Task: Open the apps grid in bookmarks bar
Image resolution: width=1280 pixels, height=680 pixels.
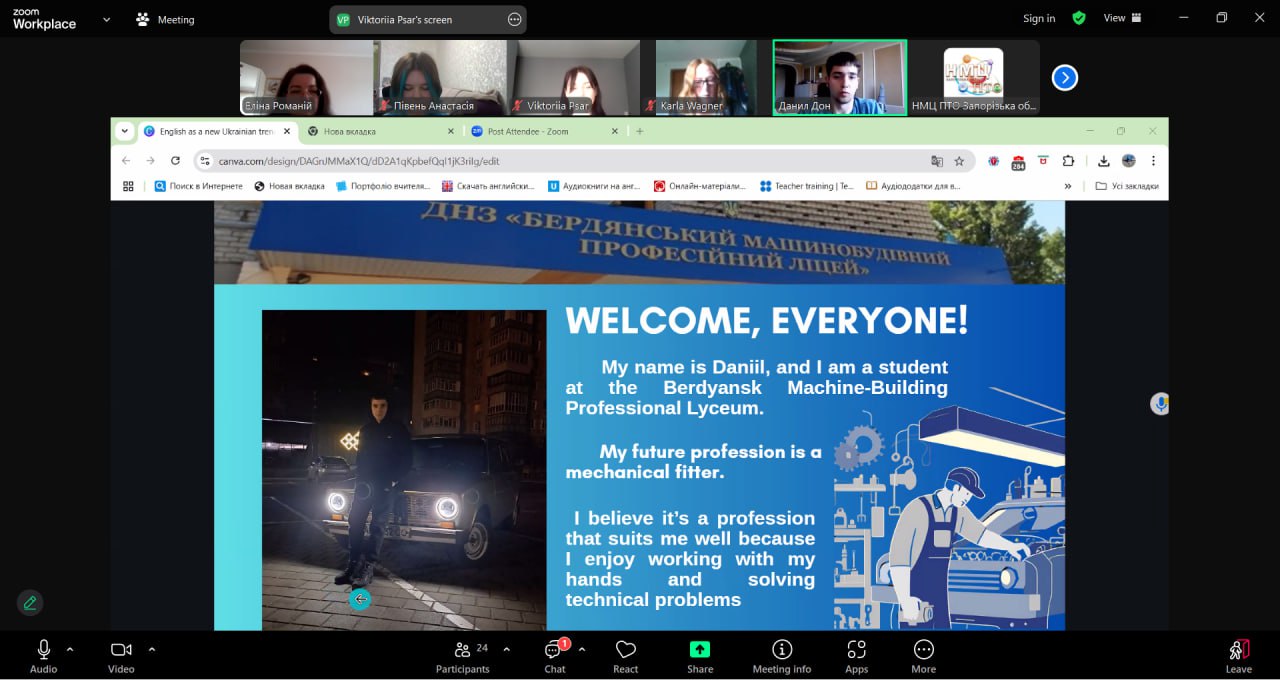Action: [x=128, y=186]
